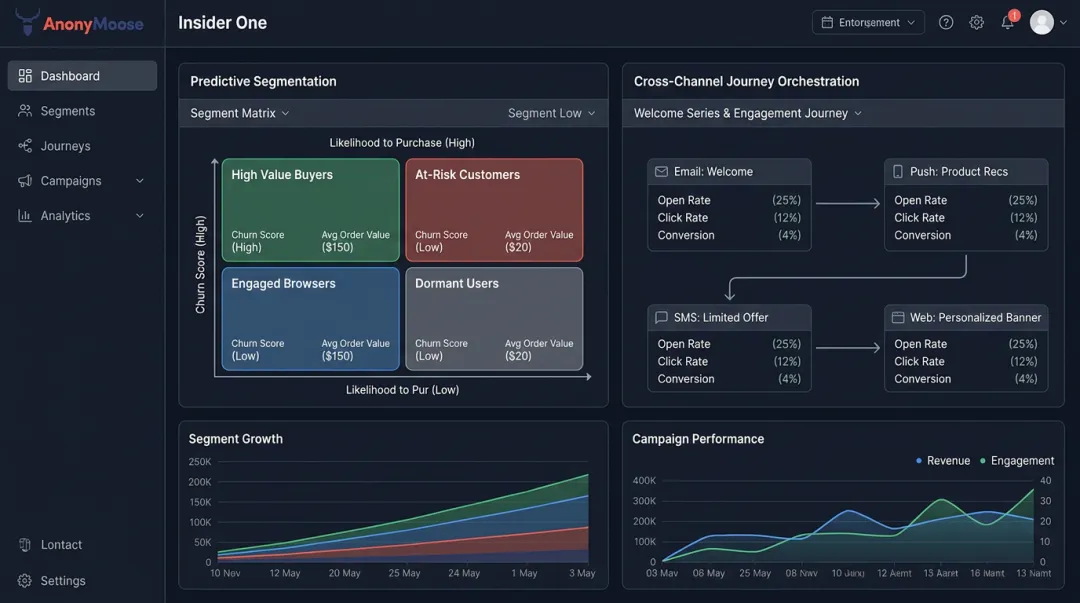Viewport: 1080px width, 603px height.
Task: Click SMS: Limited Offer Conversion row
Action: tap(729, 378)
